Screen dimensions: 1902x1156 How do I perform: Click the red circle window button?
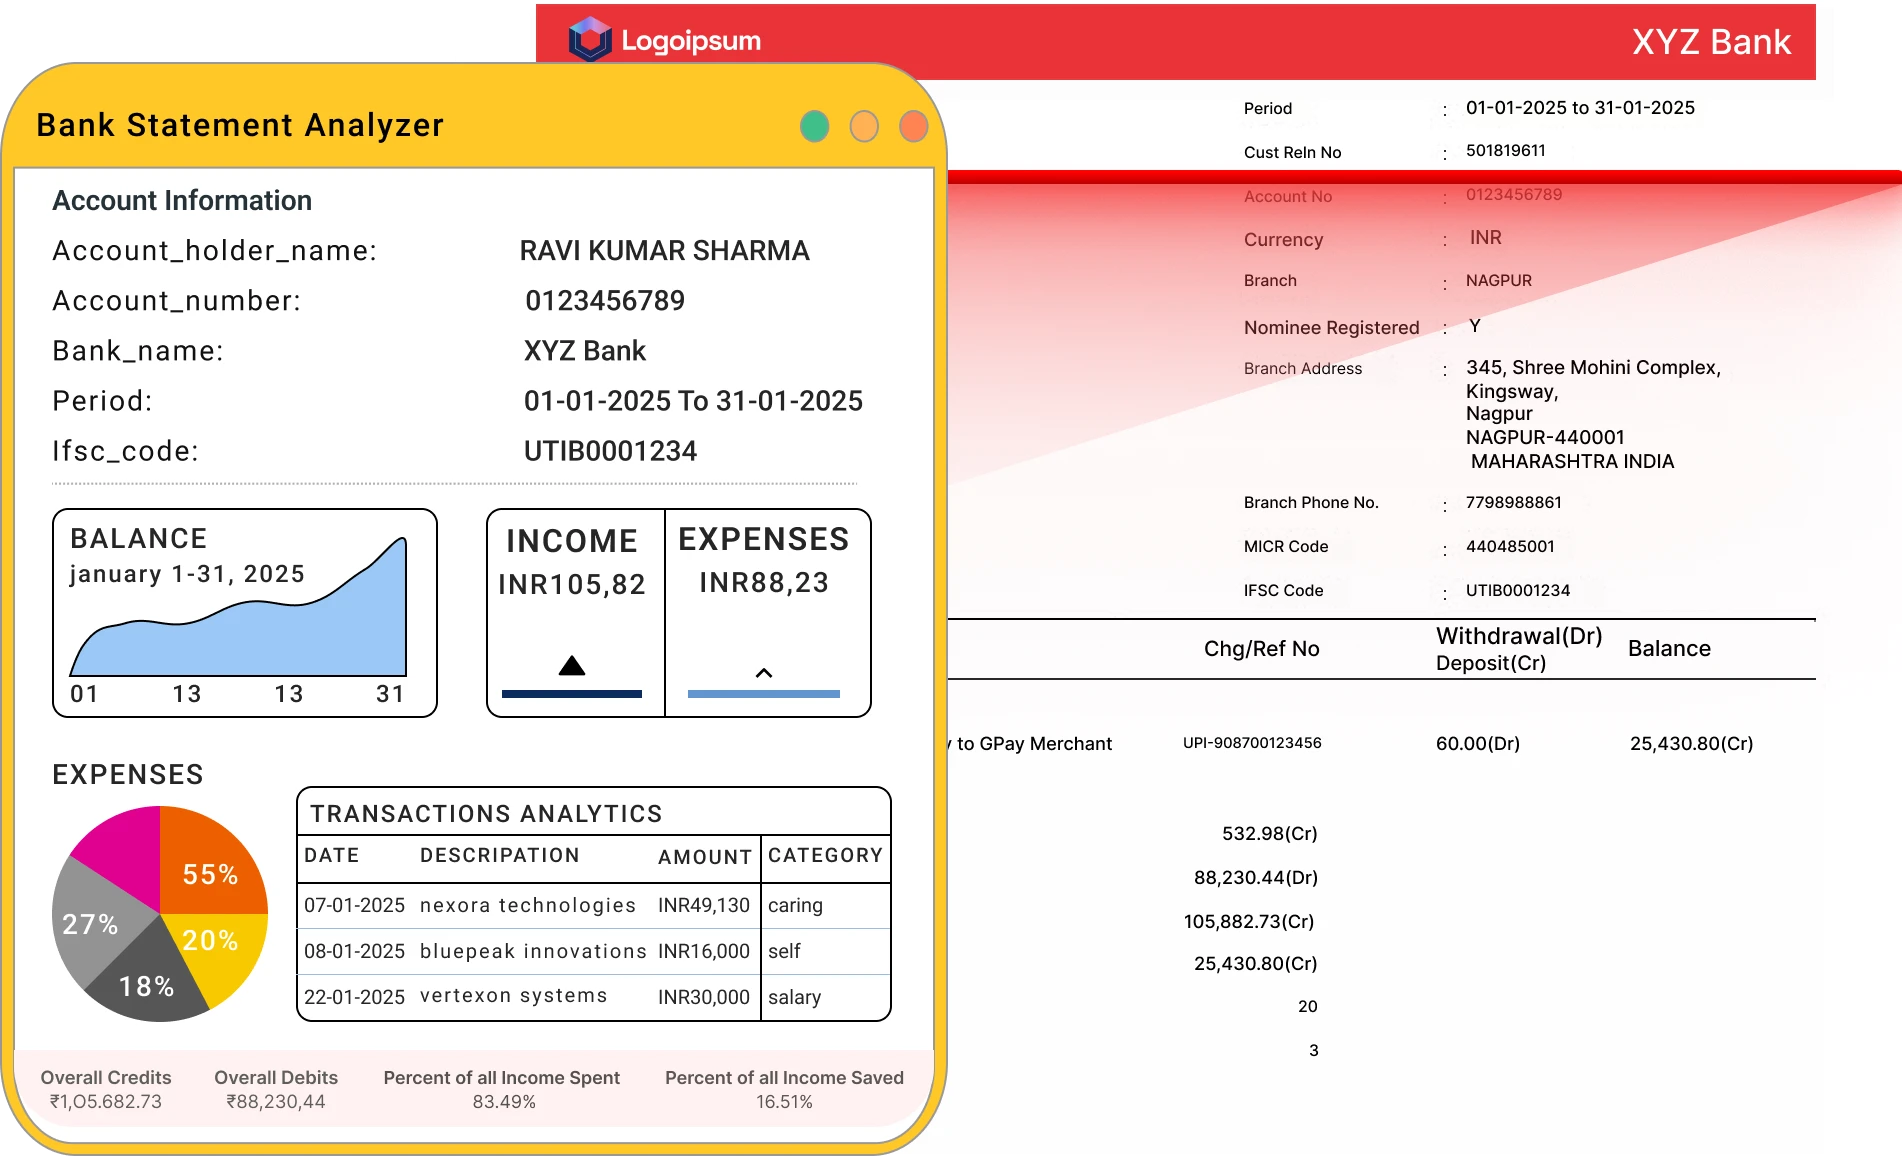[x=913, y=127]
